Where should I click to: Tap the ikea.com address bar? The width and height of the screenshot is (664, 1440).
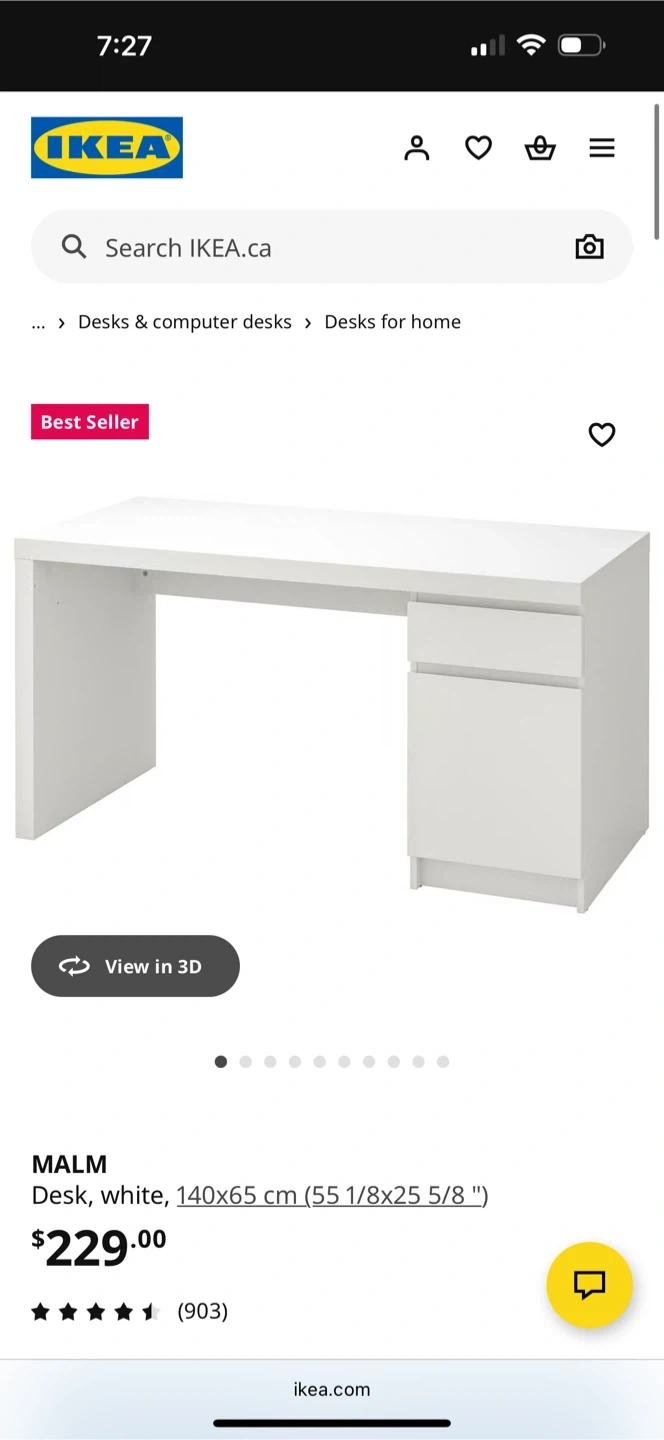click(332, 1389)
